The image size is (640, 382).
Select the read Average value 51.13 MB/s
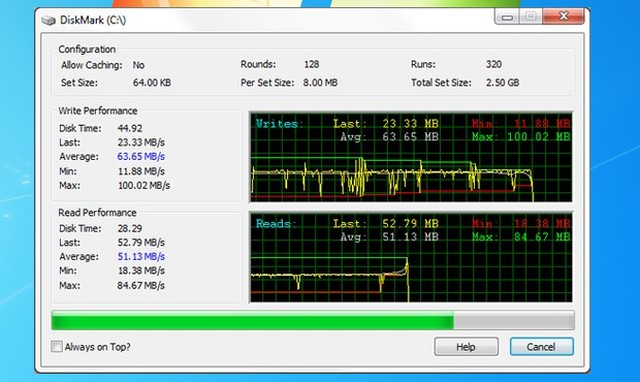pos(141,256)
